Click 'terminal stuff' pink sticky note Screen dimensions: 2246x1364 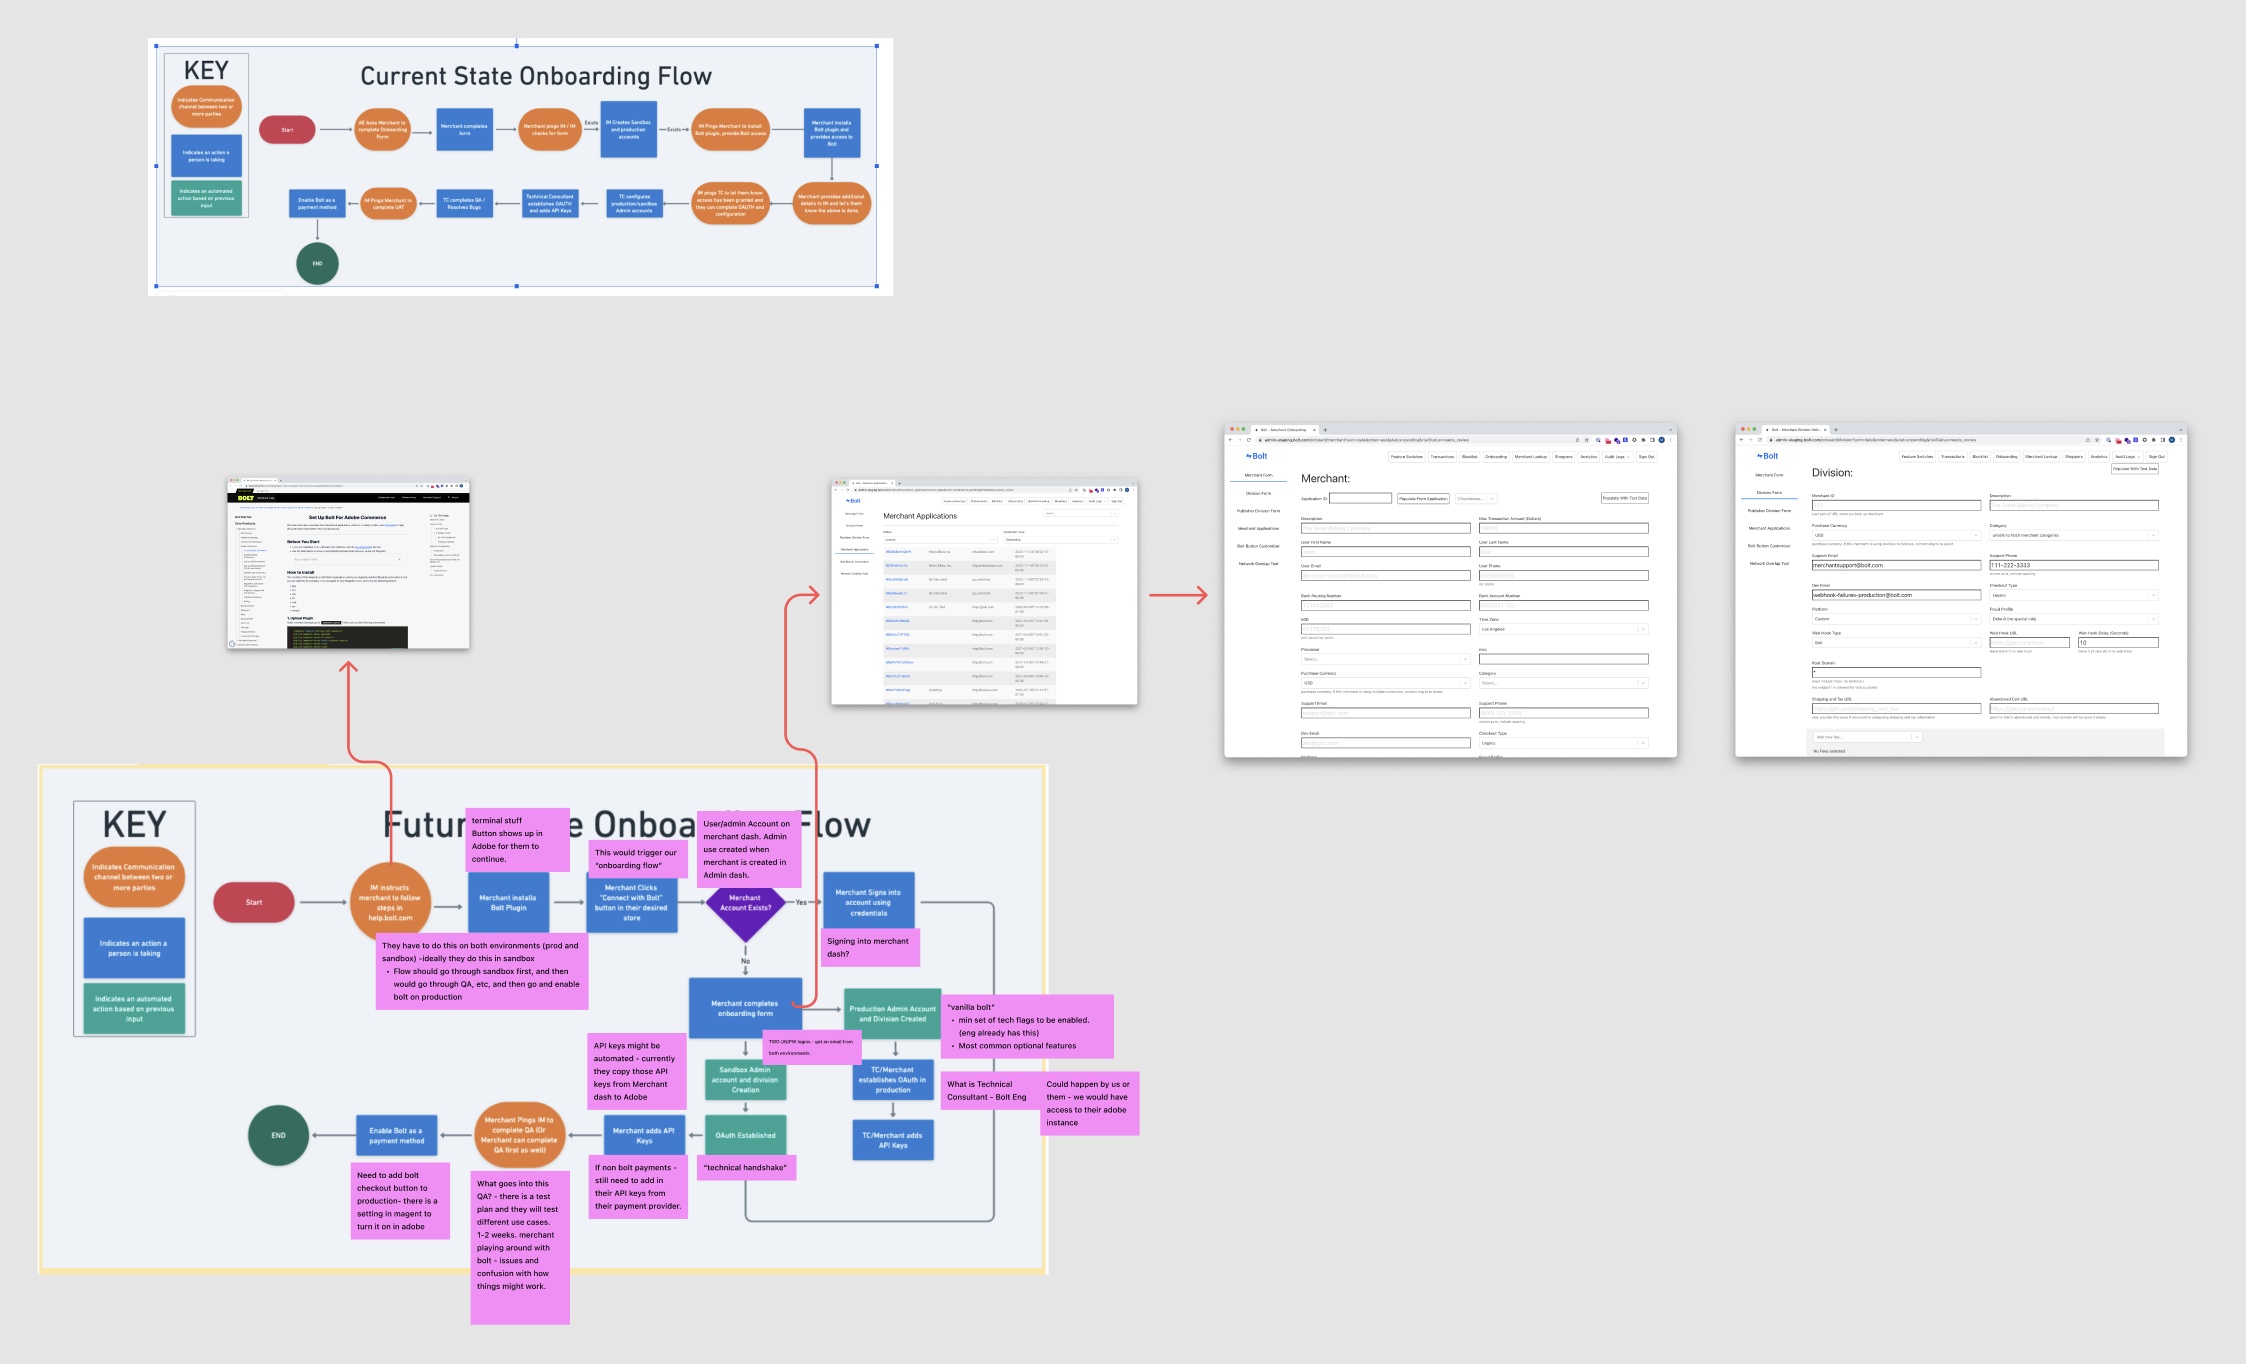(518, 840)
